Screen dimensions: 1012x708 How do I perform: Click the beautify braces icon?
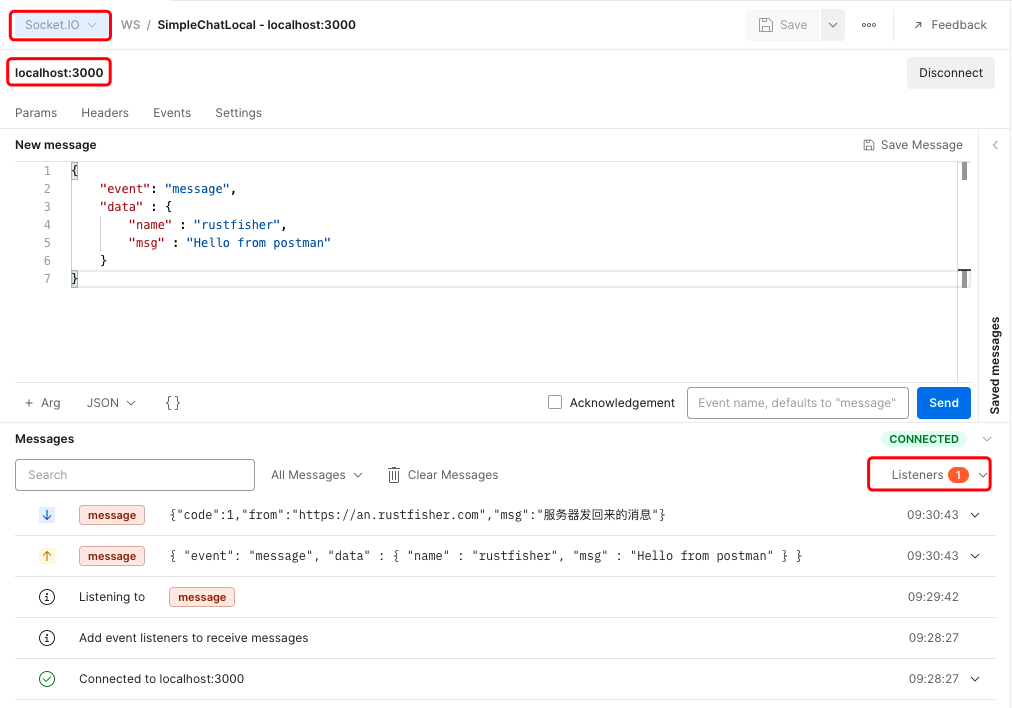tap(173, 403)
